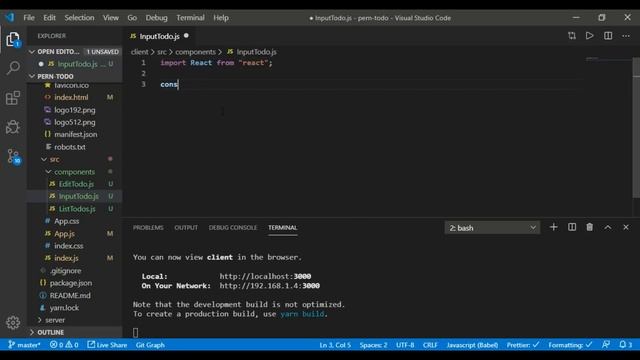Open the Explorer view in activity bar
640x360 pixels.
(x=13, y=40)
